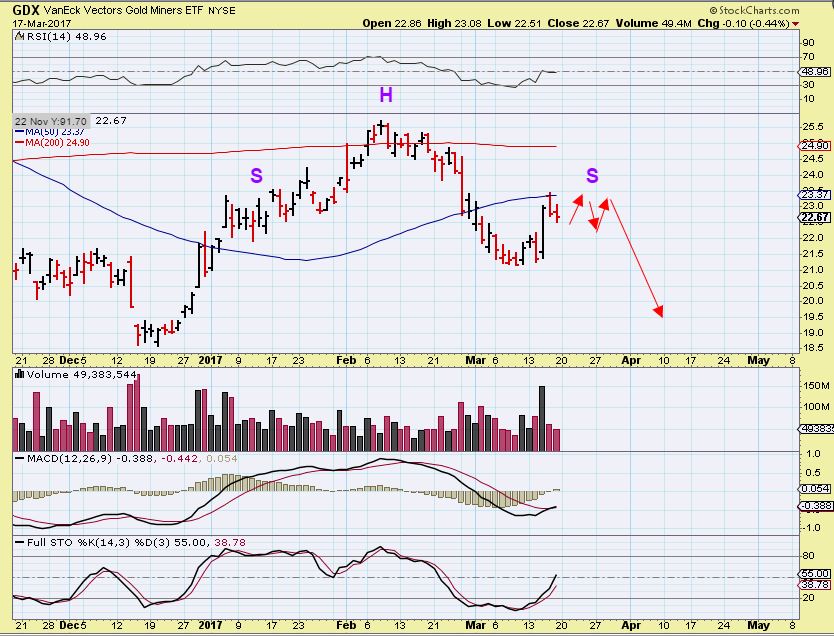Click the NYSE exchange label

click(x=222, y=11)
